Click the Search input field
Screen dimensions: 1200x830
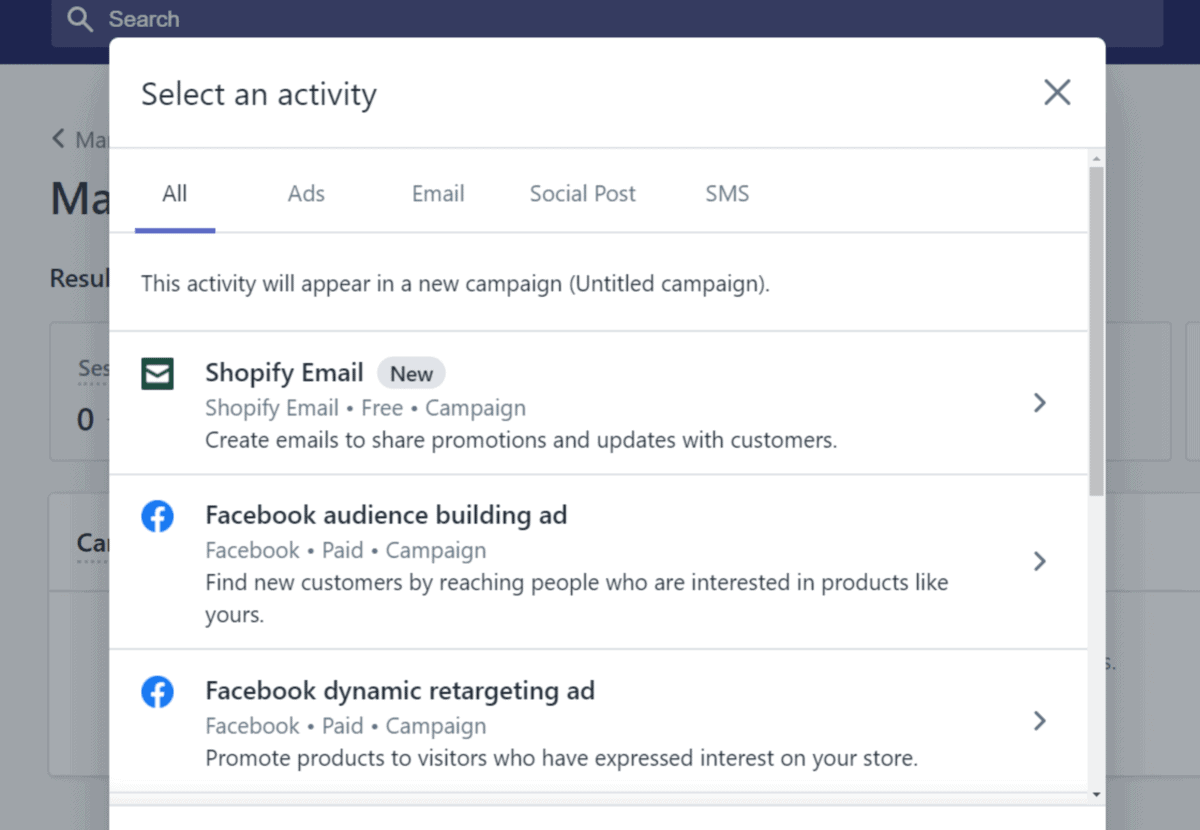(607, 20)
